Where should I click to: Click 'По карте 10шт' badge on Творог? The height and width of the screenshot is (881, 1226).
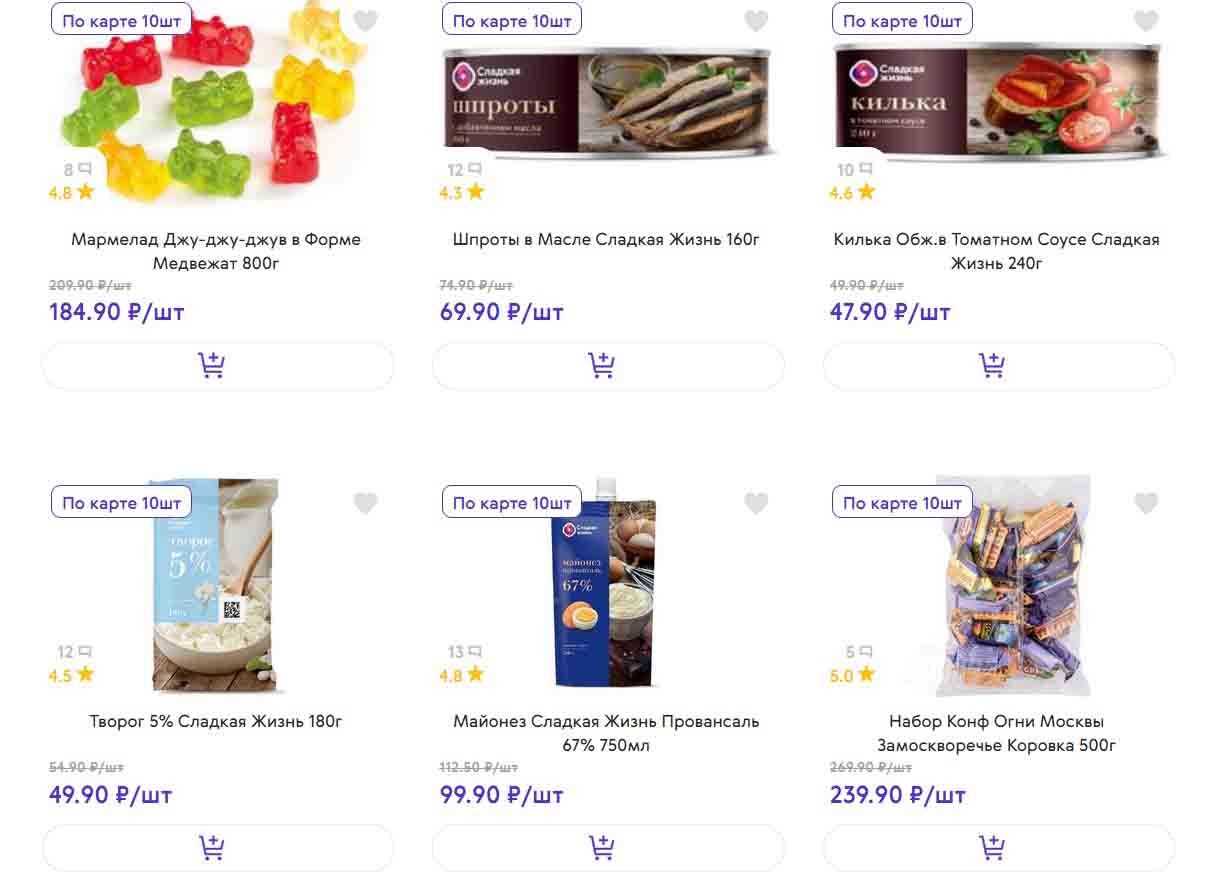(121, 503)
